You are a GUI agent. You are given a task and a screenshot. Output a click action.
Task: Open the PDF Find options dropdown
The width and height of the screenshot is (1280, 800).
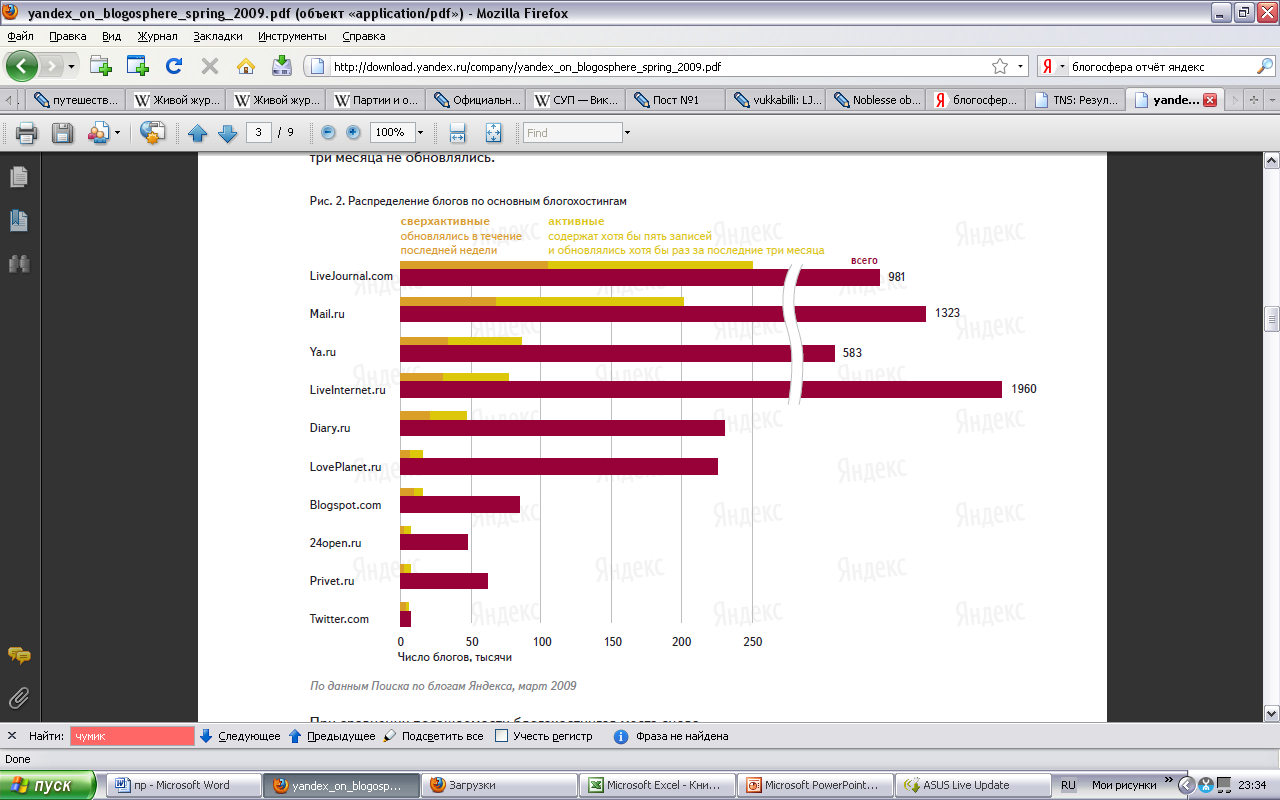pos(627,132)
